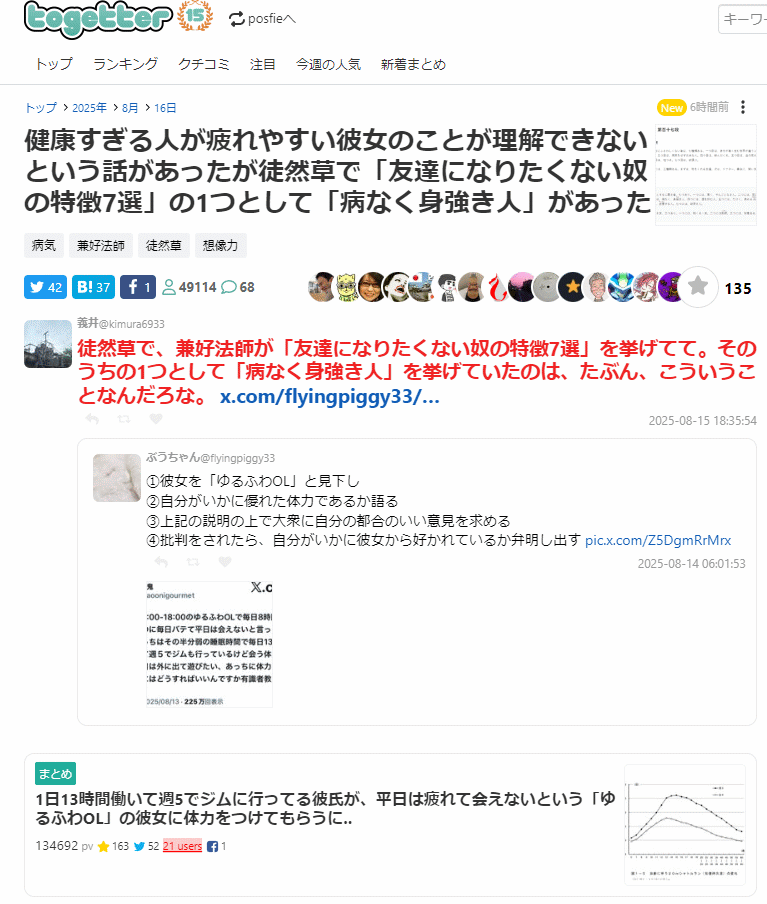Focus the keyword search field
This screenshot has width=767, height=904.
pos(743,19)
